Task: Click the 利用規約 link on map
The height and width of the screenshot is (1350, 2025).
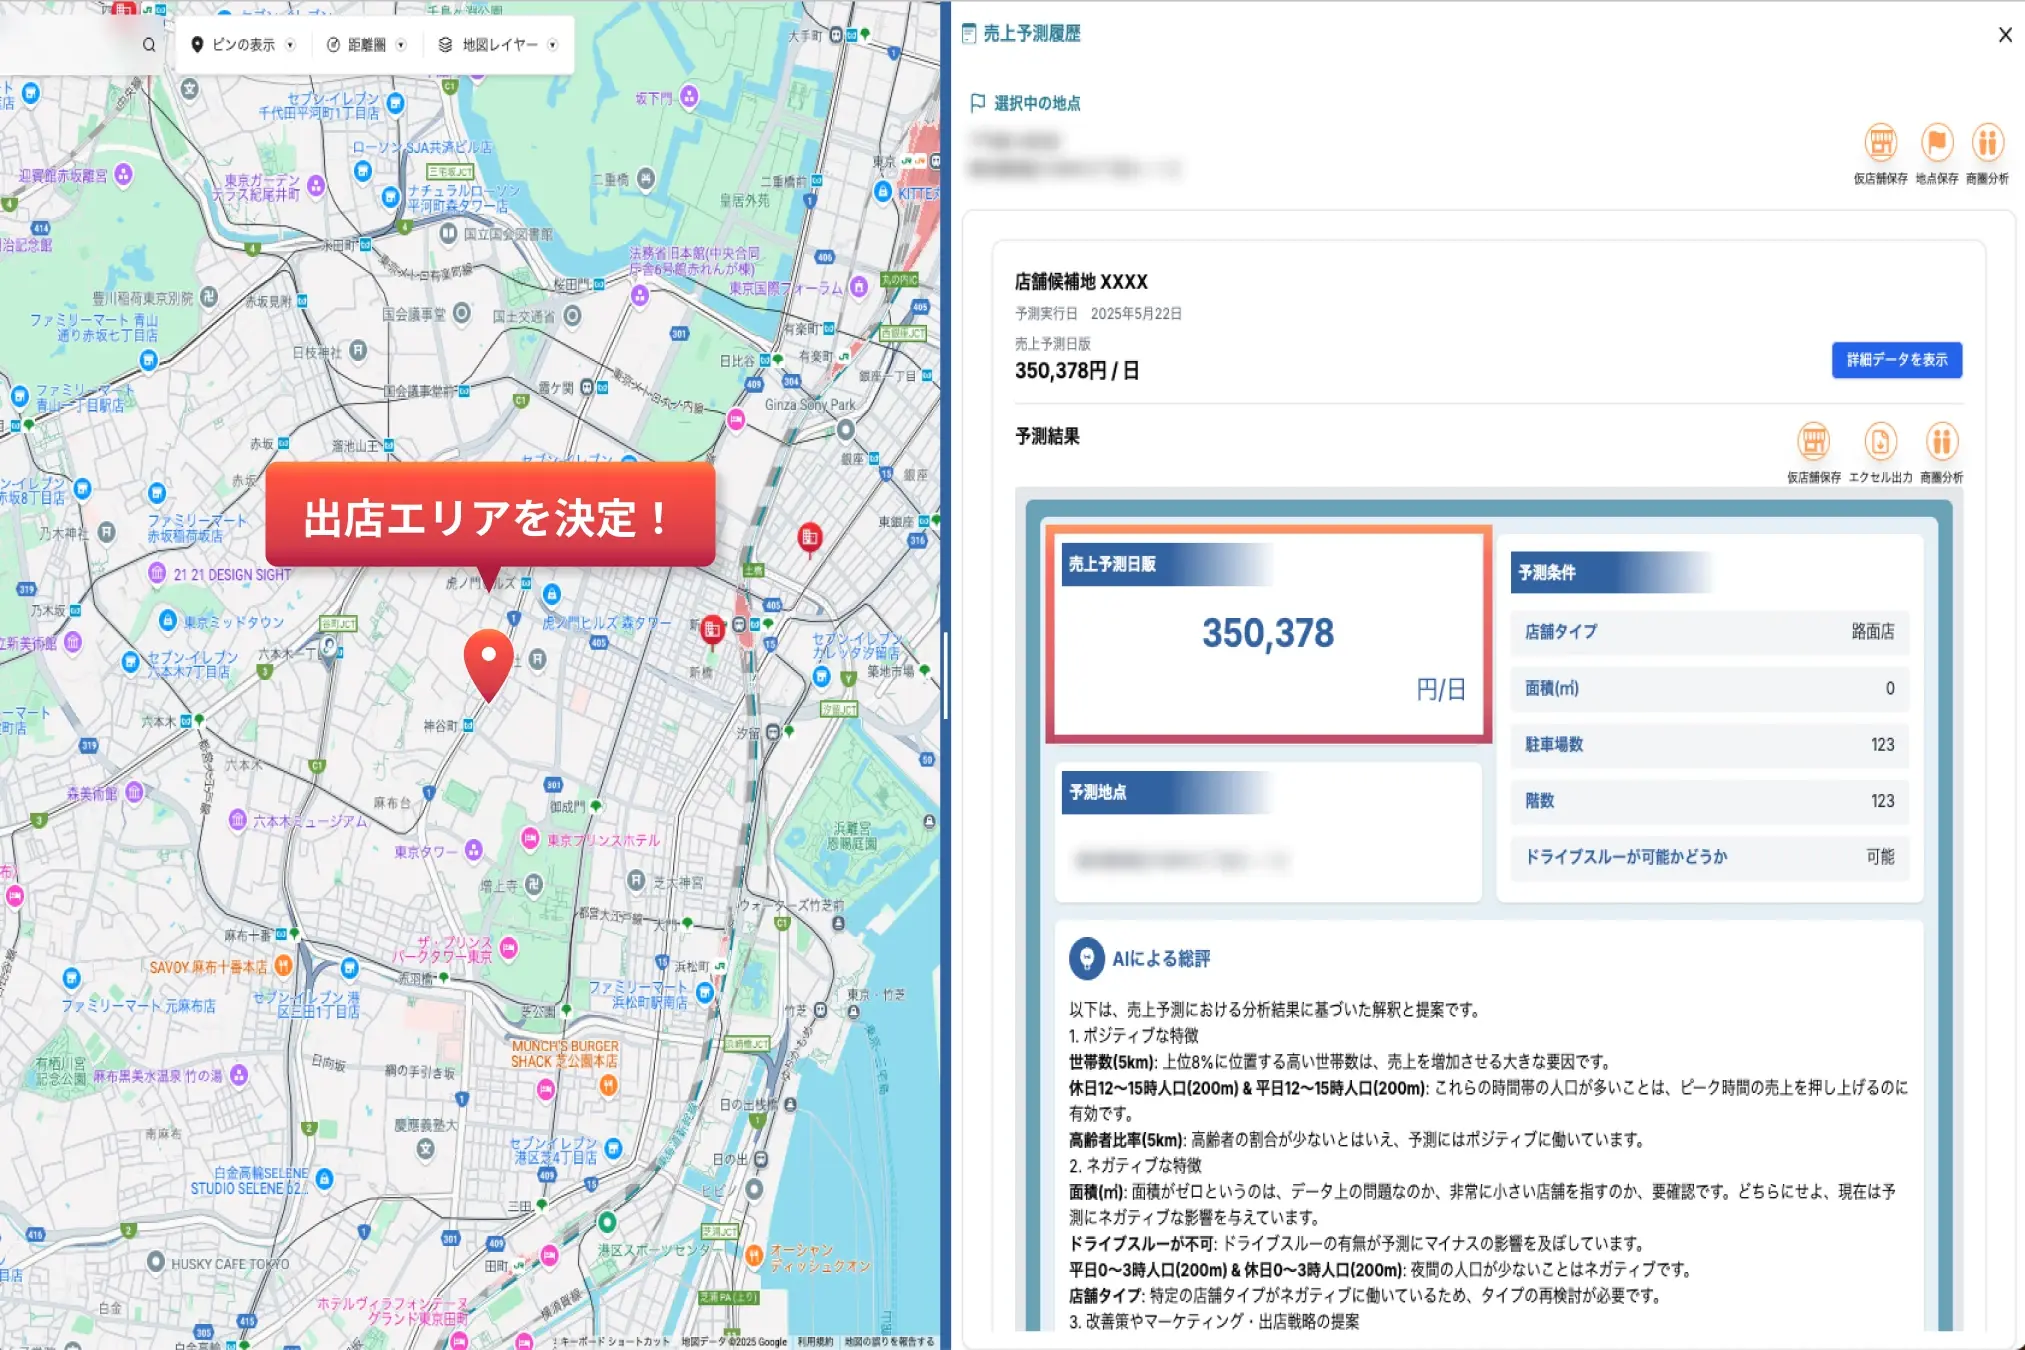Action: (815, 1342)
